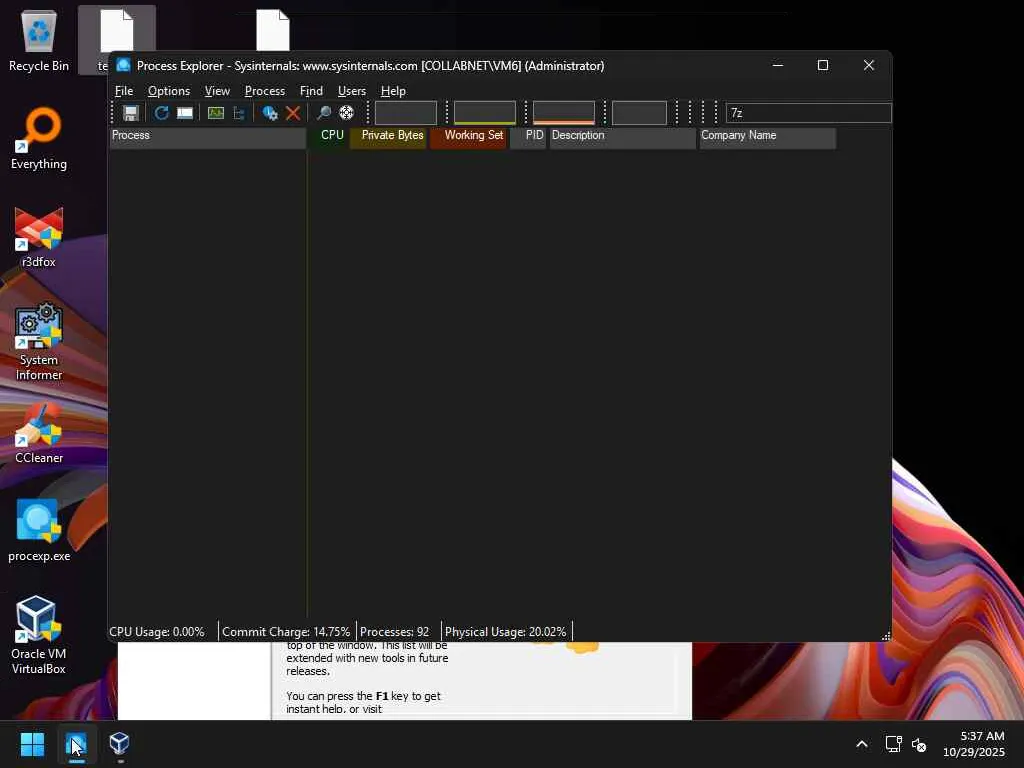Image resolution: width=1024 pixels, height=768 pixels.
Task: Select the CCleaner desktop shortcut
Action: 39,433
